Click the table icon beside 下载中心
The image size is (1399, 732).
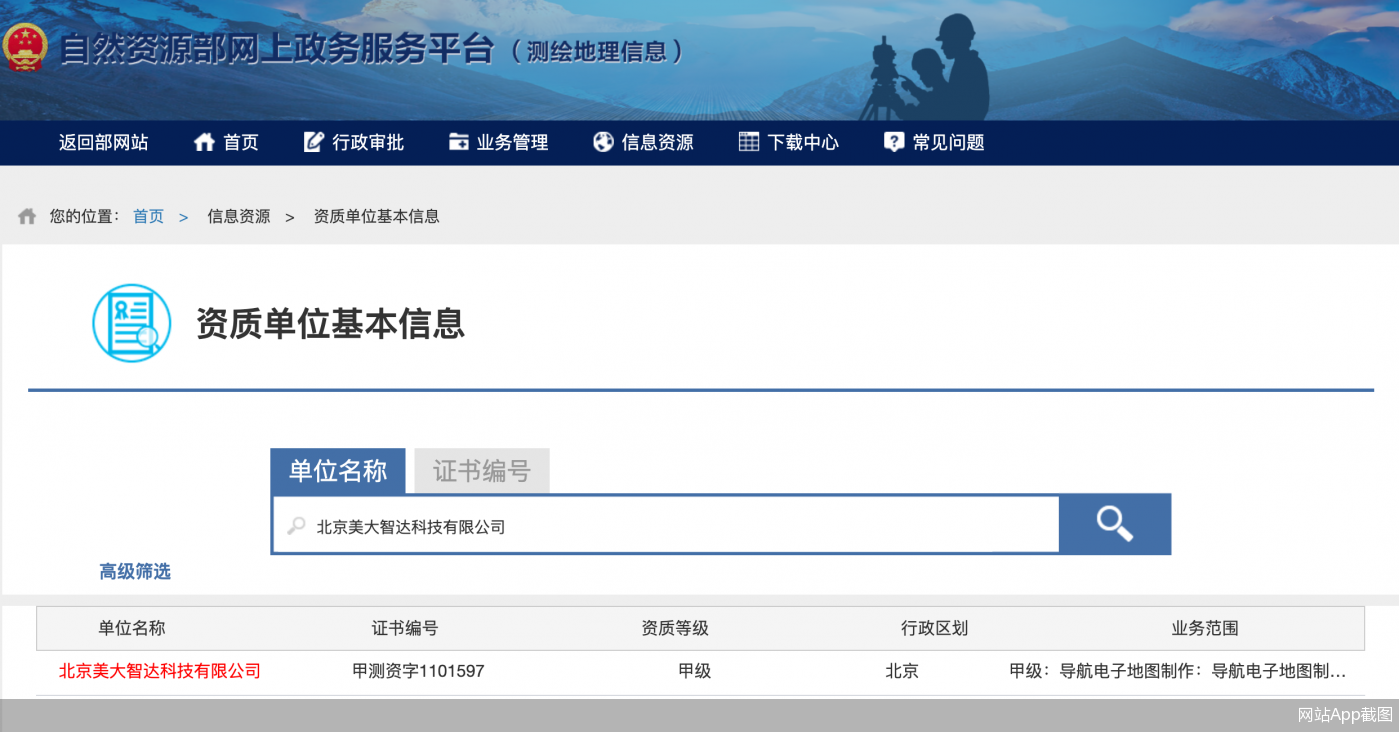click(x=749, y=142)
